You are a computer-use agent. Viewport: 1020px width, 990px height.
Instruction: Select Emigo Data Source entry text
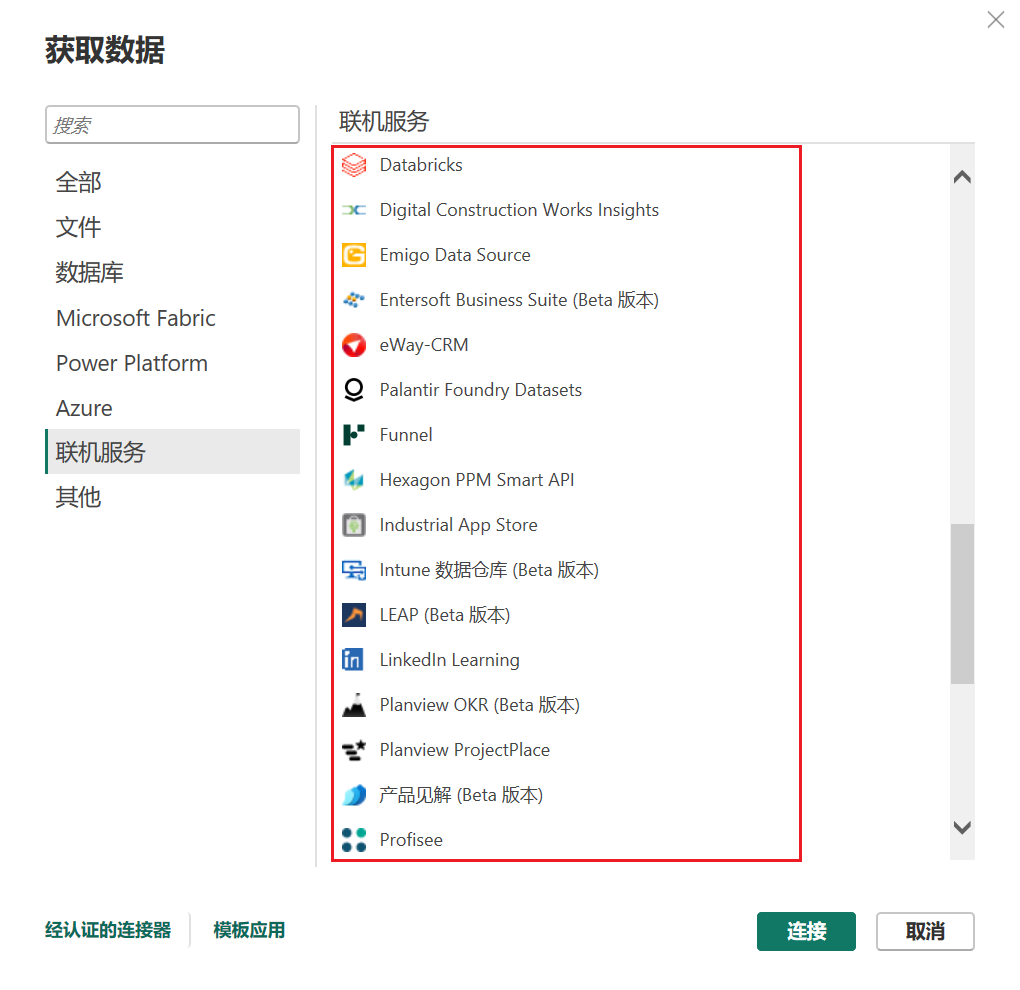pyautogui.click(x=455, y=255)
